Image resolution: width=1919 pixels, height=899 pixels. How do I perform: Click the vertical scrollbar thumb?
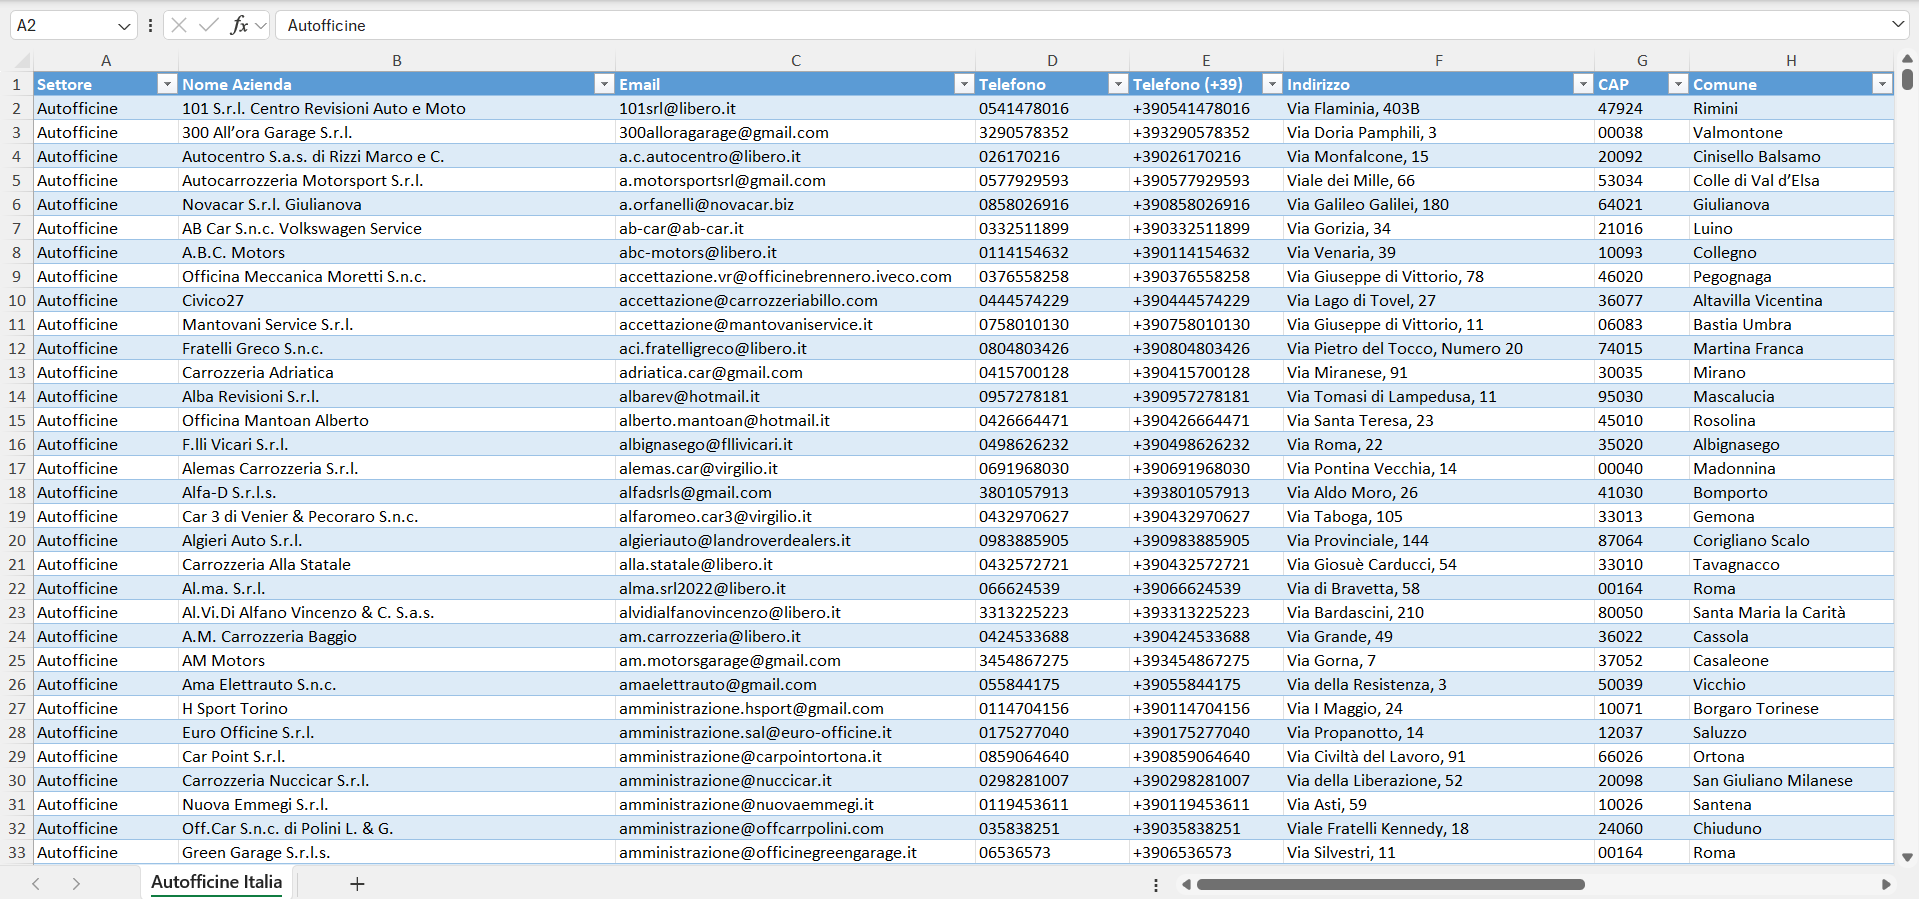tap(1907, 78)
